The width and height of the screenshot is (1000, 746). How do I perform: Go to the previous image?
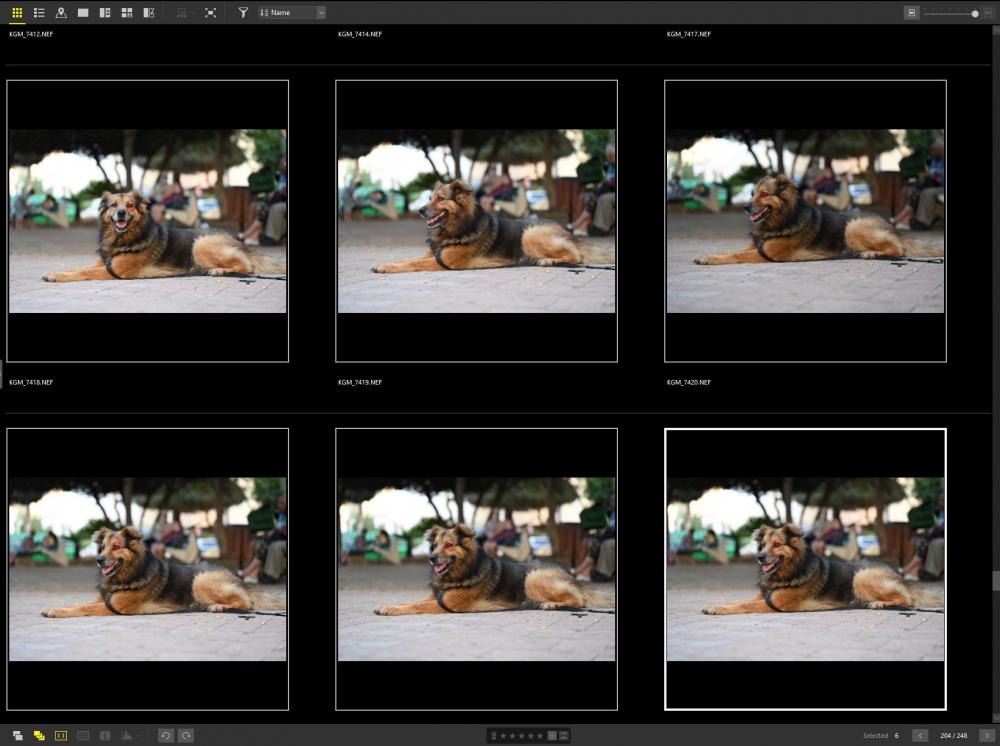tap(920, 735)
